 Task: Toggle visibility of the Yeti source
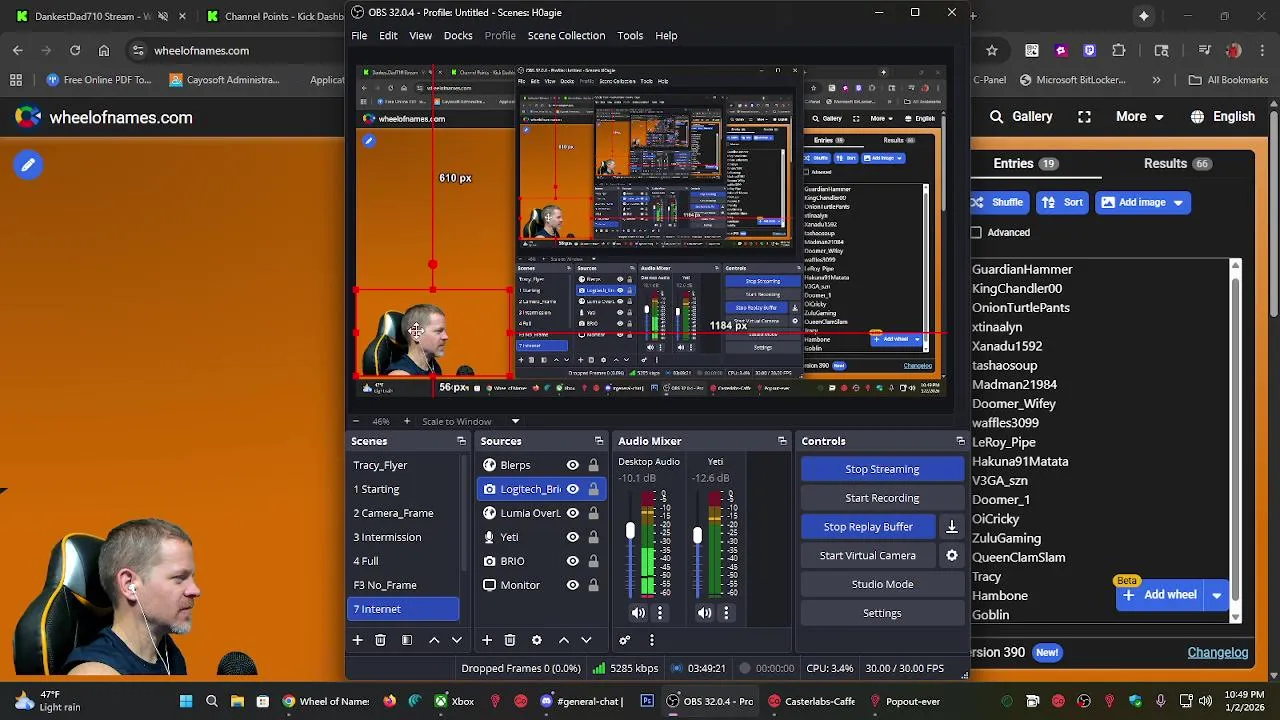pos(573,537)
